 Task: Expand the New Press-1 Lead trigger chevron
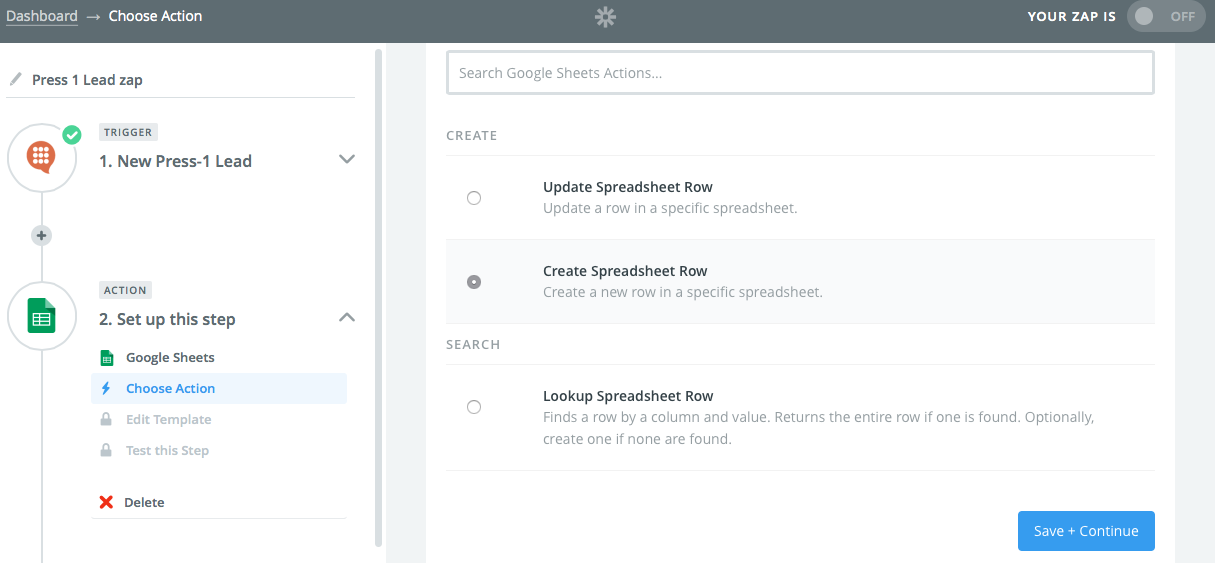click(347, 159)
